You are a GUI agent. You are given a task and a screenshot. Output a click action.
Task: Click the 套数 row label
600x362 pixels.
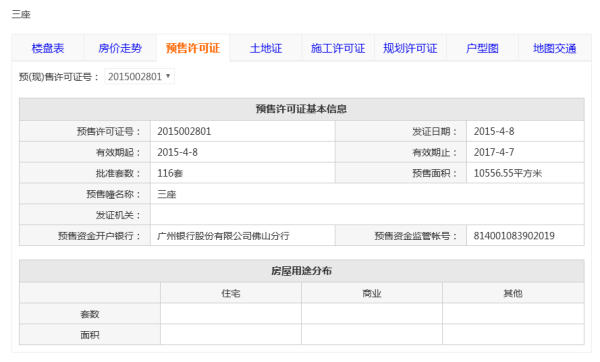(90, 314)
